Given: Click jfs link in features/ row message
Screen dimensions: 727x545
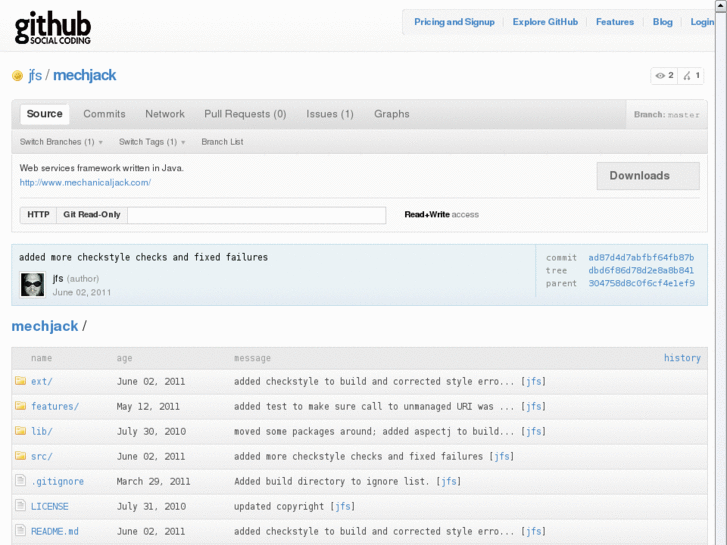Looking at the screenshot, I should pos(534,406).
